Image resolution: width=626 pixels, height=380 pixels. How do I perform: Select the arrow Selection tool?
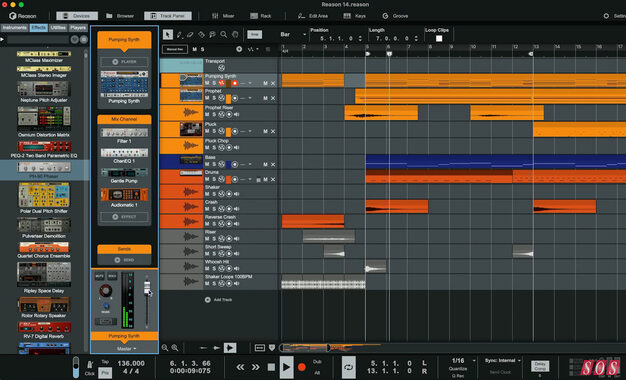pos(168,35)
